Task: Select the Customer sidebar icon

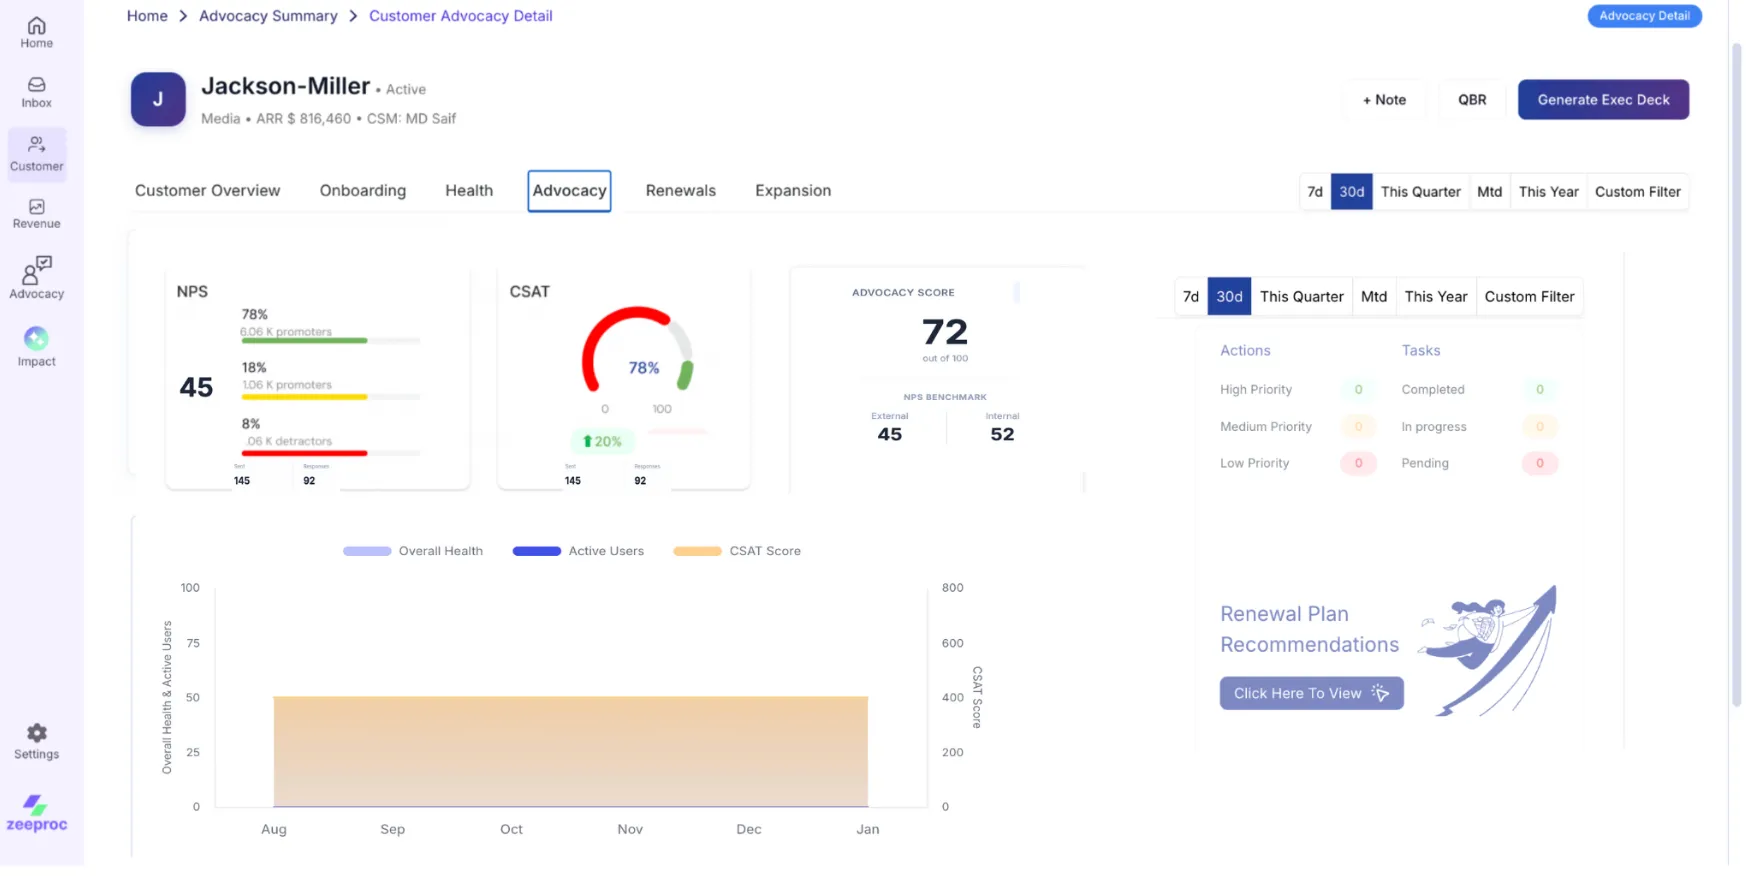Action: (36, 153)
